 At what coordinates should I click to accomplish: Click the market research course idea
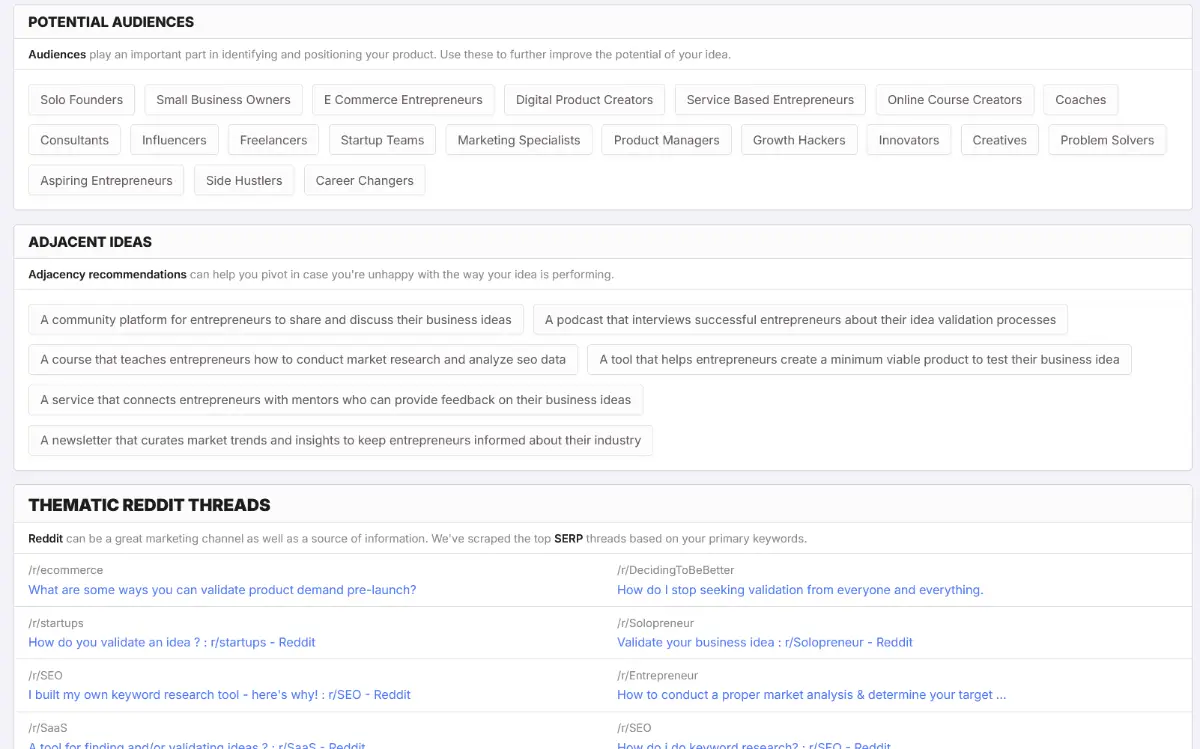(303, 360)
